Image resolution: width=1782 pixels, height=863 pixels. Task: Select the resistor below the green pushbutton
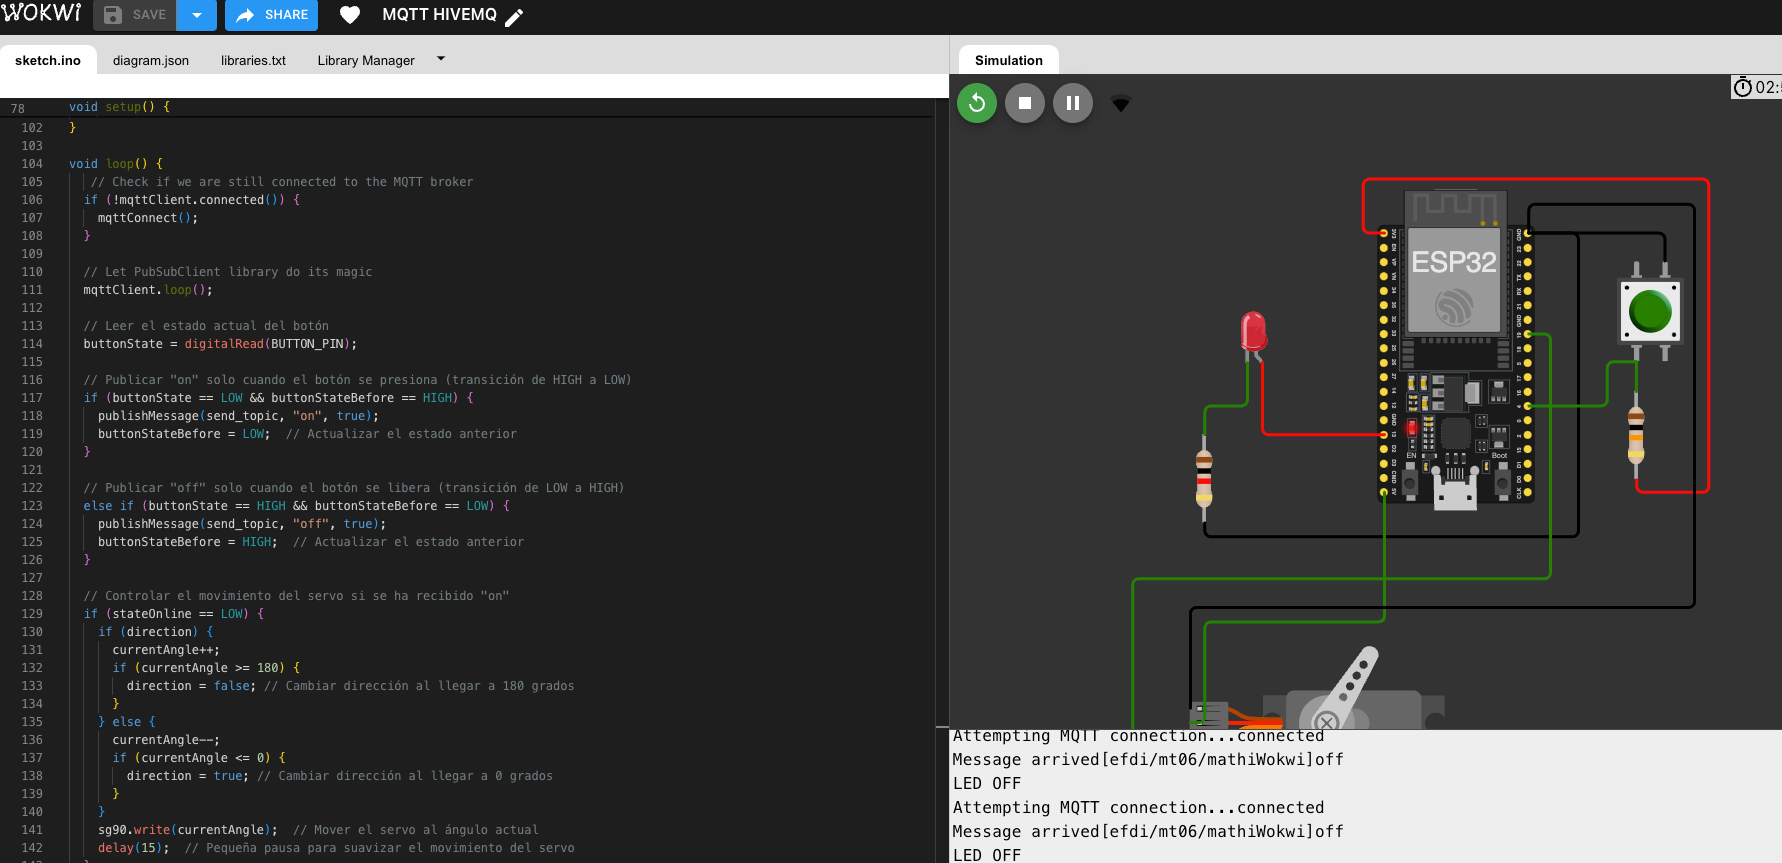[x=1636, y=434]
